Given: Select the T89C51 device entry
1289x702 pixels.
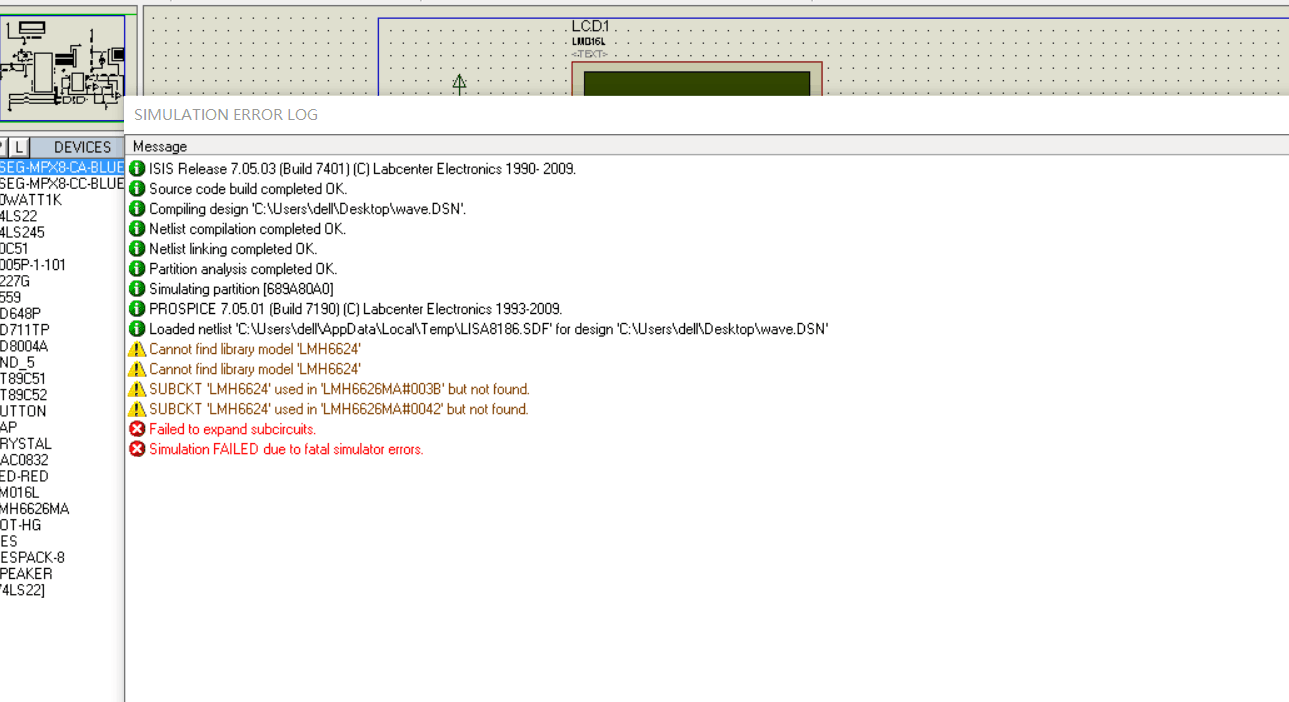Looking at the screenshot, I should click(x=23, y=379).
